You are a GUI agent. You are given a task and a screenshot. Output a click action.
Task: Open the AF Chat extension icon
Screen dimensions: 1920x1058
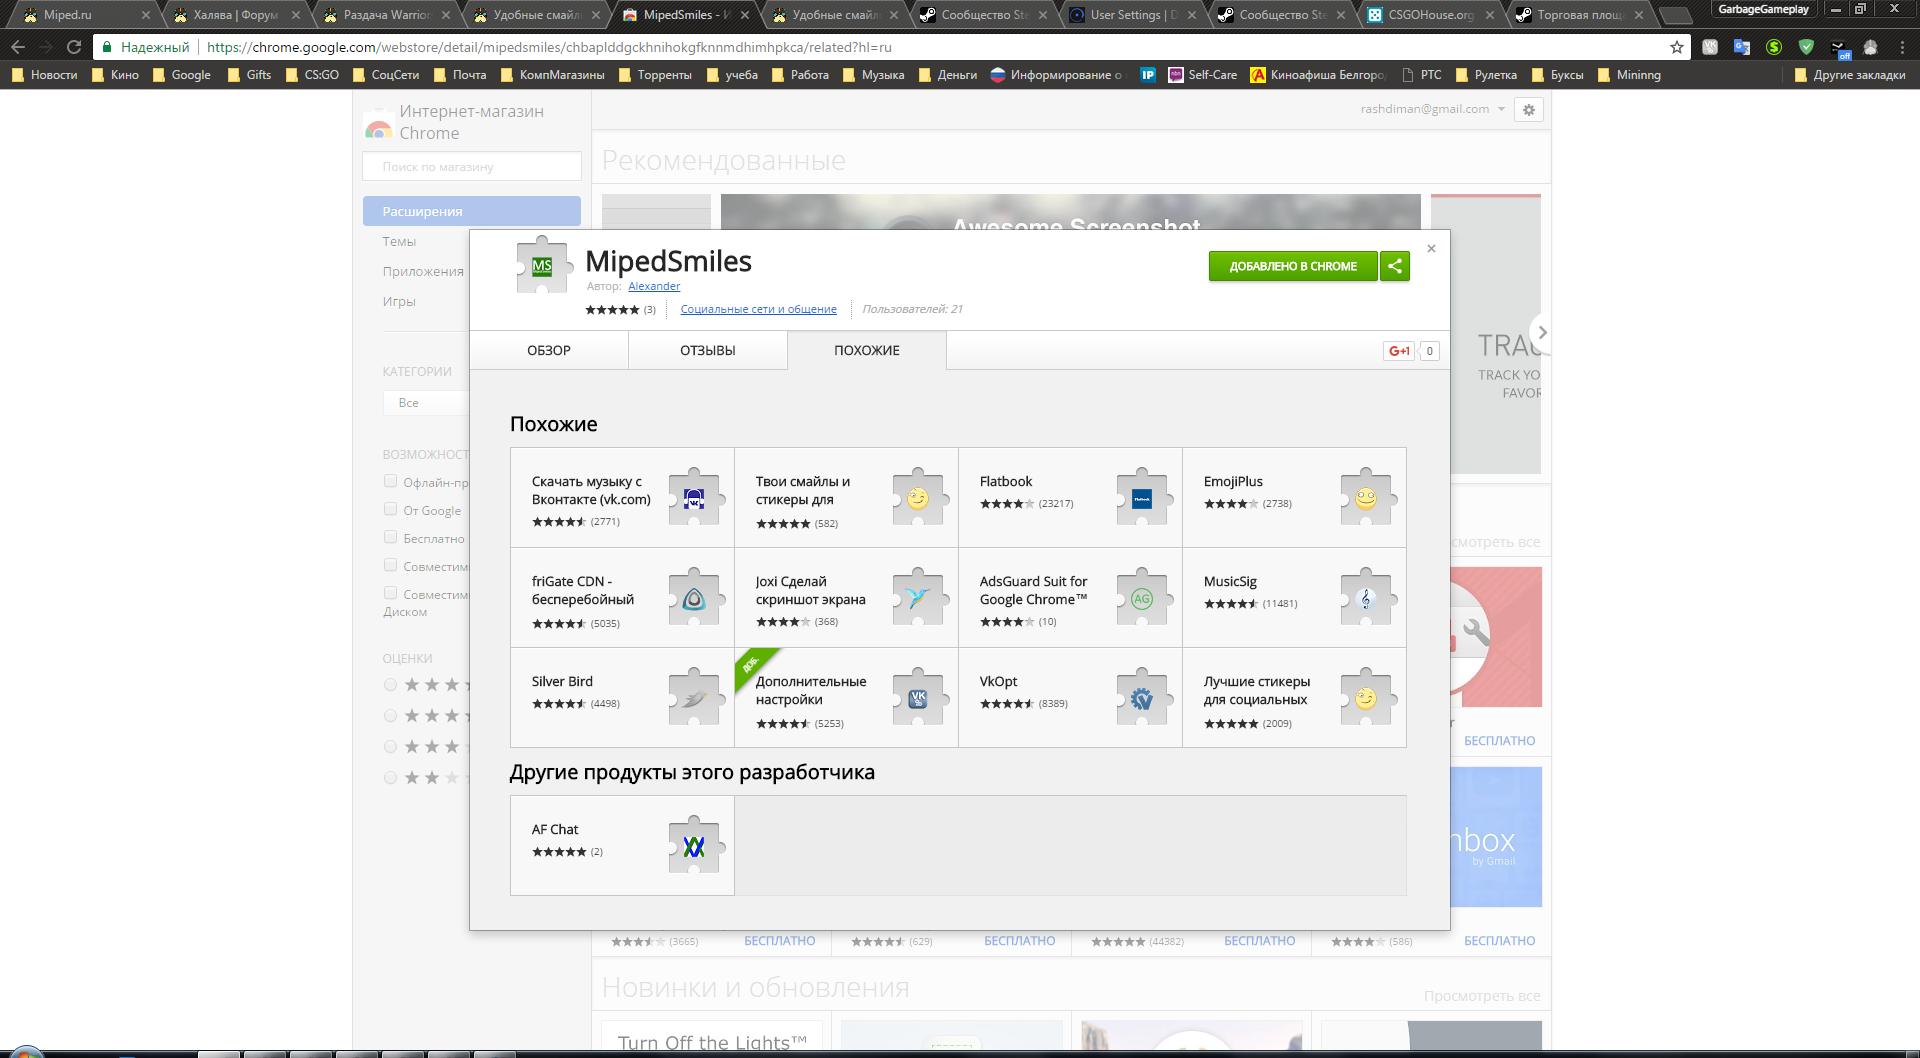click(695, 845)
